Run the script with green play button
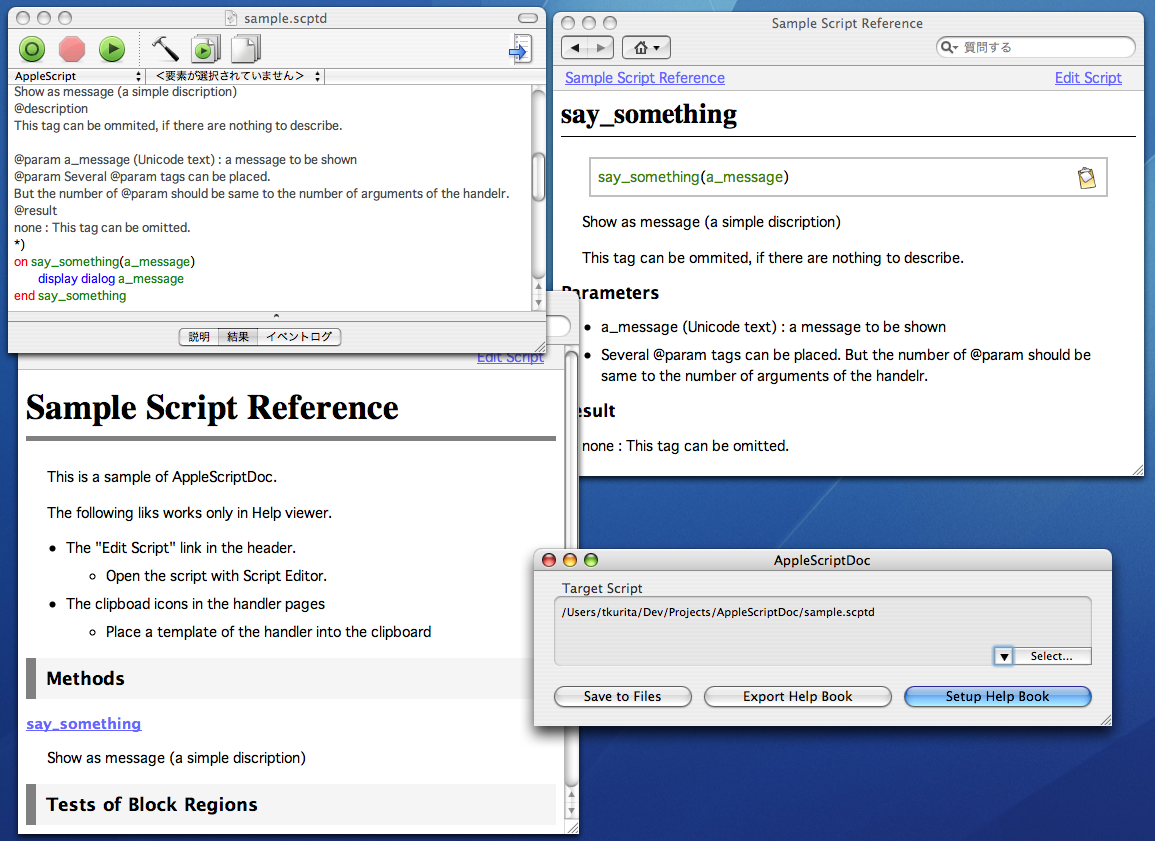The image size is (1155, 841). [x=112, y=49]
